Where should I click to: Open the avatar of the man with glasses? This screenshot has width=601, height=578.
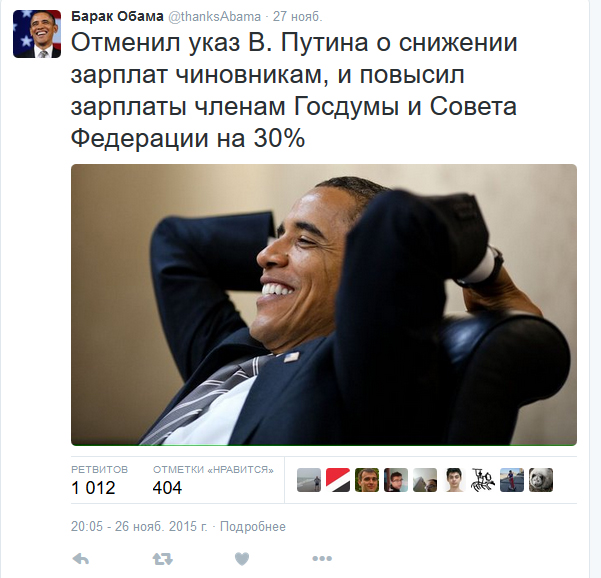[396, 480]
